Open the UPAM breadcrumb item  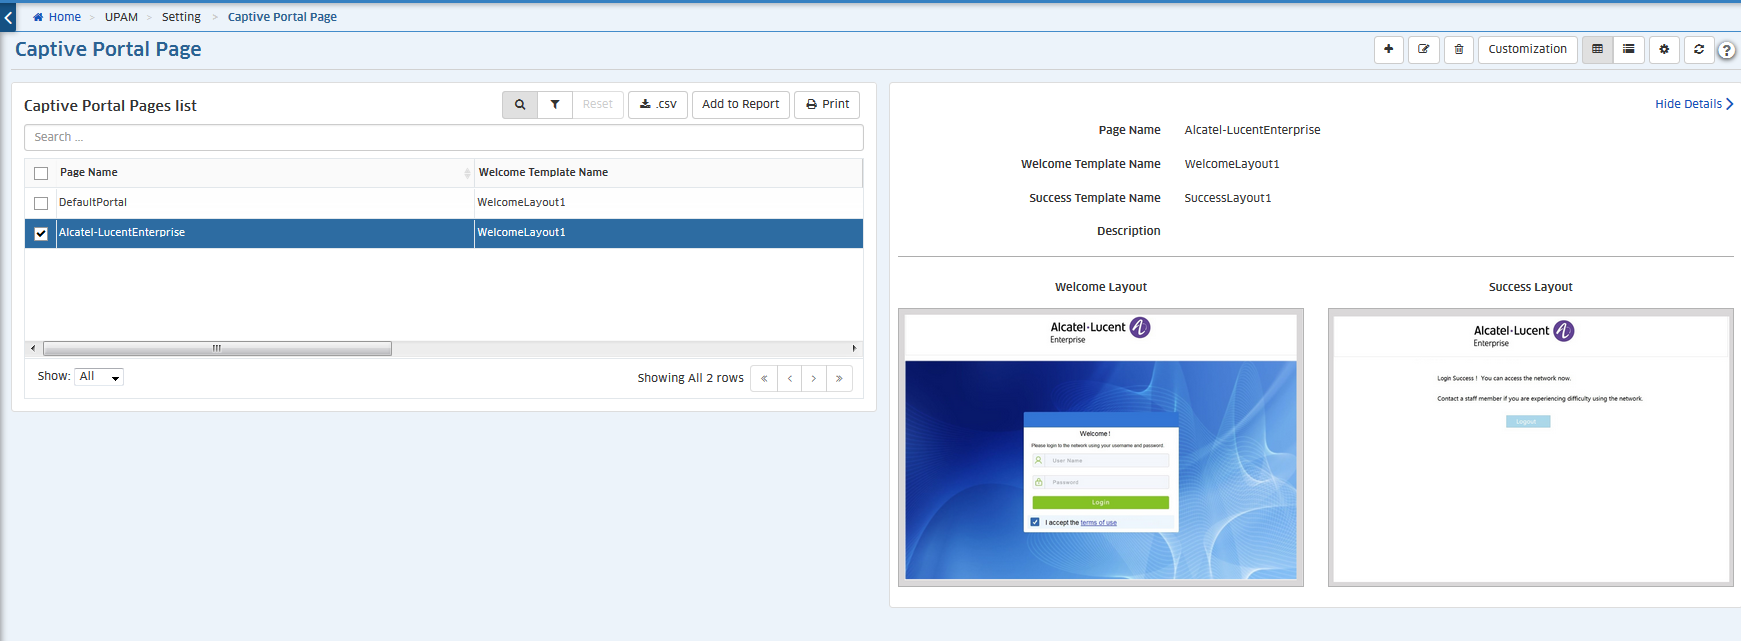coord(121,17)
